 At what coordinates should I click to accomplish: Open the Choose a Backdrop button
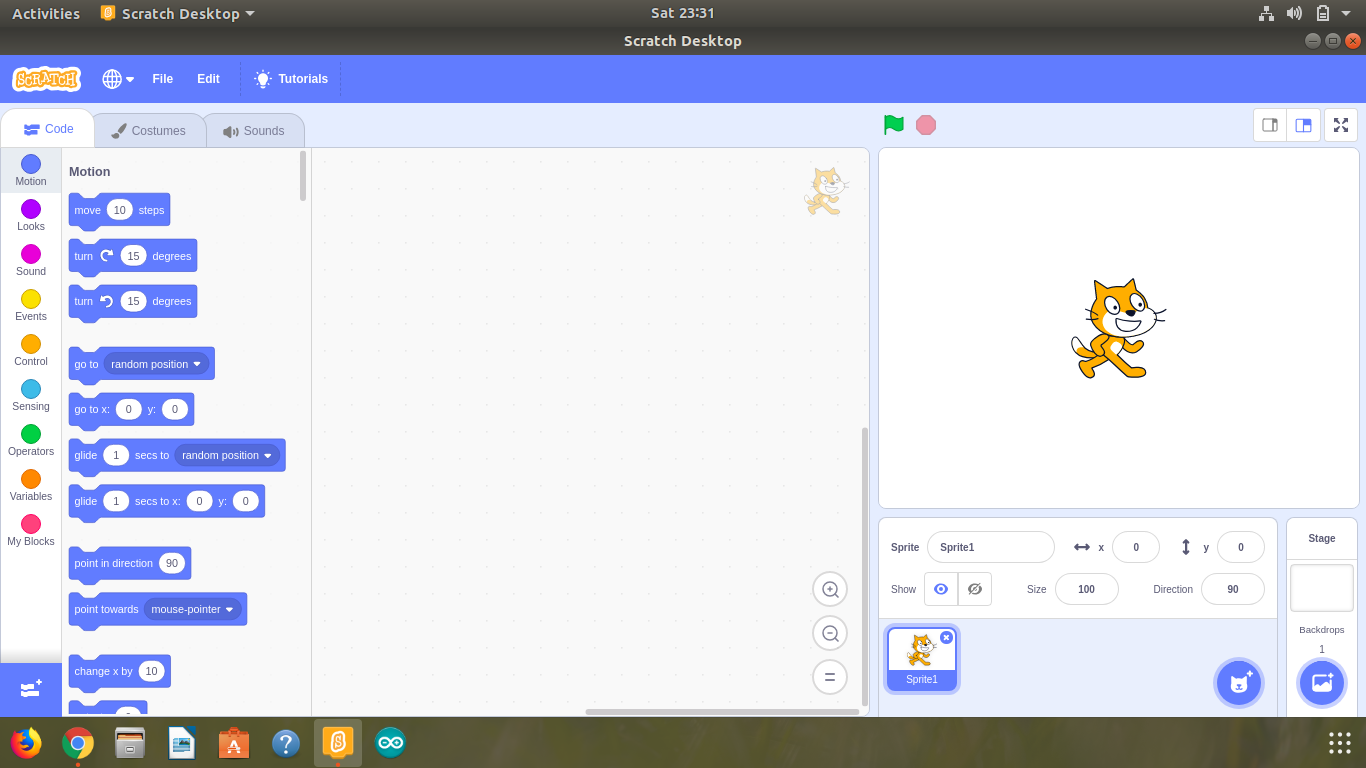[x=1322, y=683]
